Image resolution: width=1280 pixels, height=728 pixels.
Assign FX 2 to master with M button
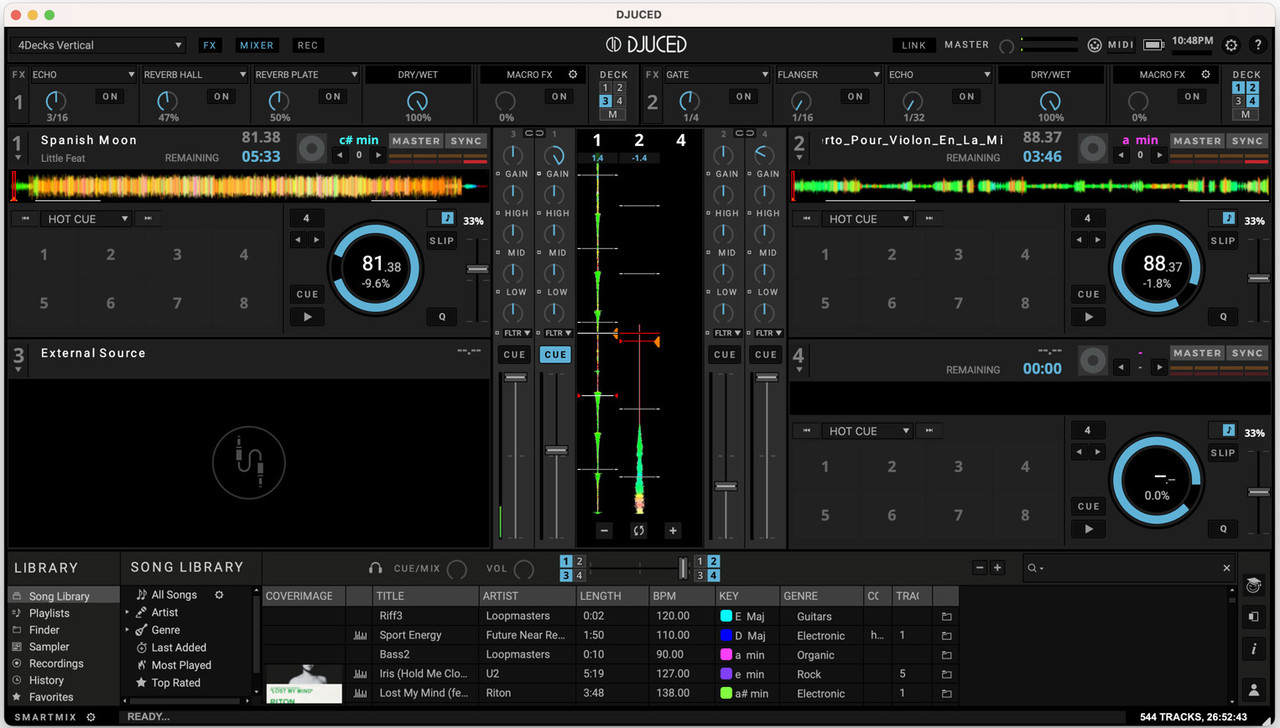coord(1246,114)
